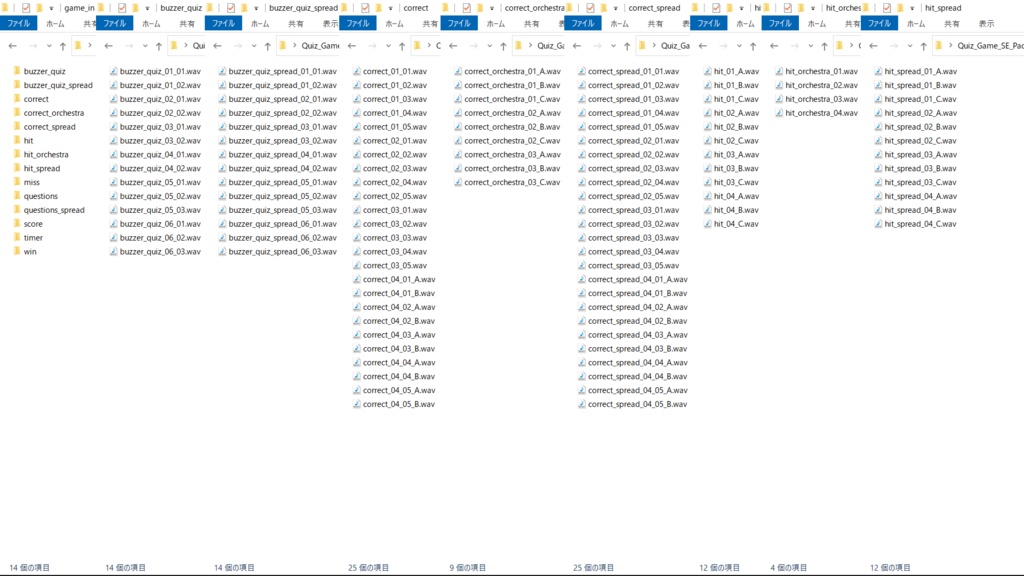Click Properties icon in correct window title bar

(x=365, y=8)
